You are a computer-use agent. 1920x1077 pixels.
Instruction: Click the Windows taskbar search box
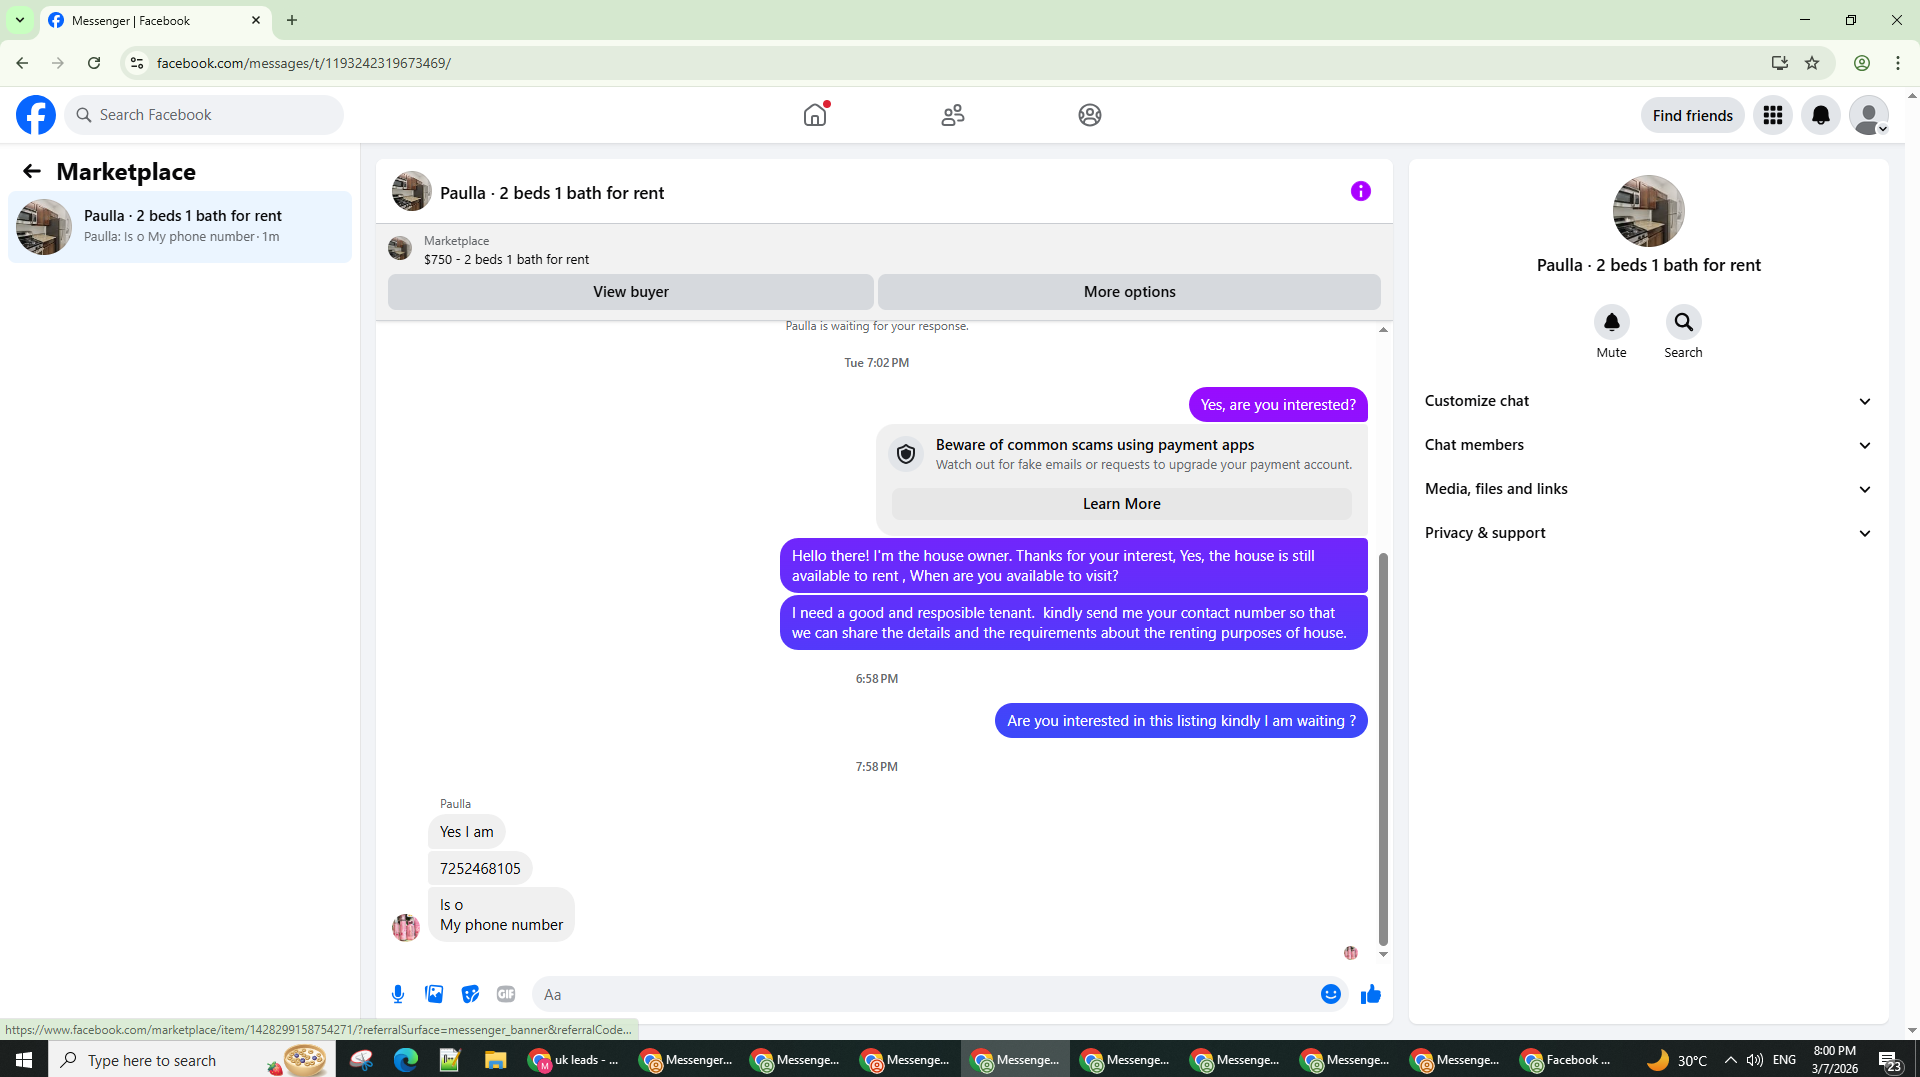click(191, 1059)
